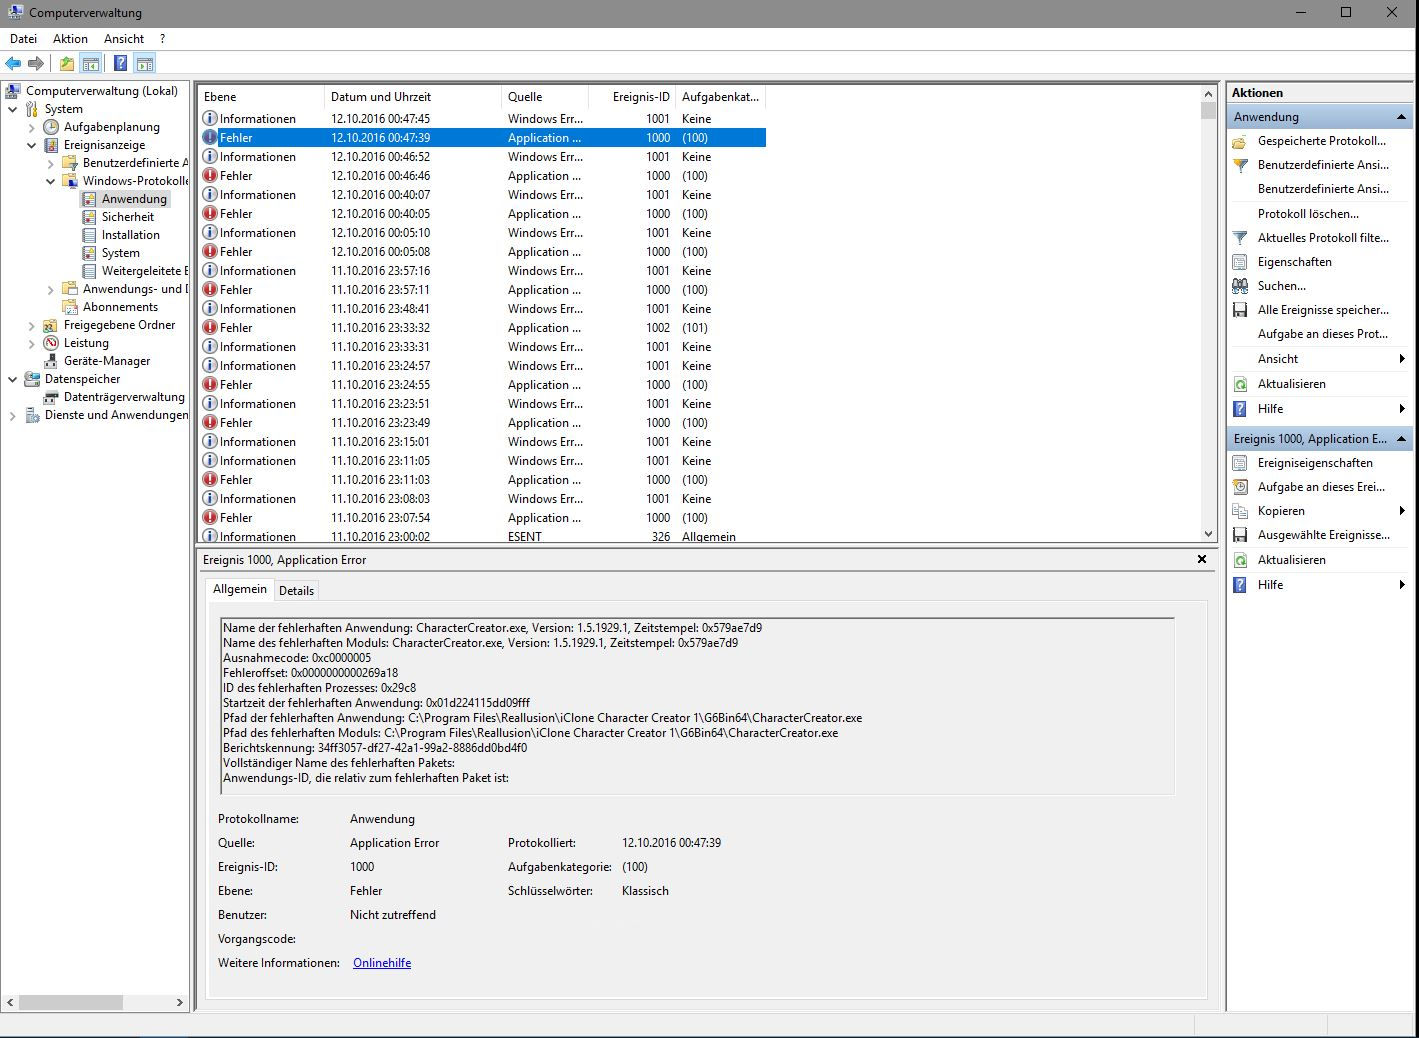Click the folder-up toolbar icon
The width and height of the screenshot is (1419, 1038).
point(66,64)
